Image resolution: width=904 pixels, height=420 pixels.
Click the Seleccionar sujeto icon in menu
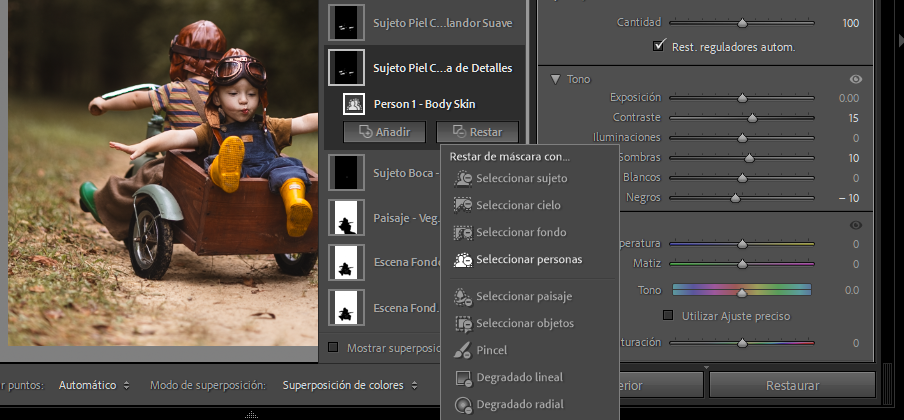[463, 179]
